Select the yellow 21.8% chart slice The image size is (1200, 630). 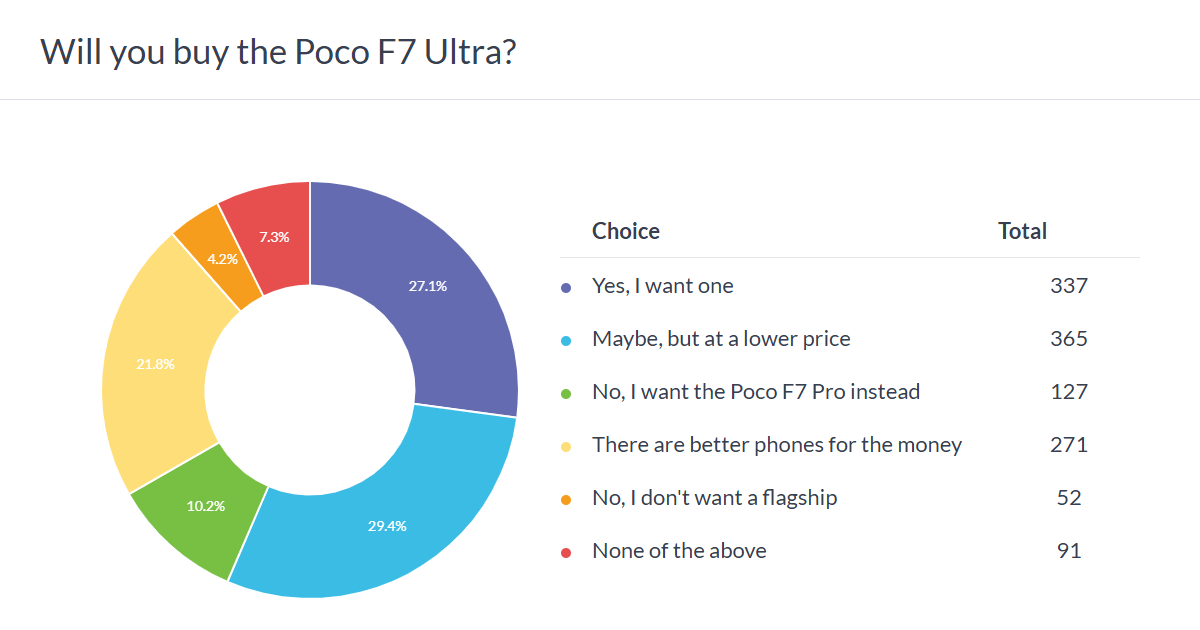tap(155, 365)
